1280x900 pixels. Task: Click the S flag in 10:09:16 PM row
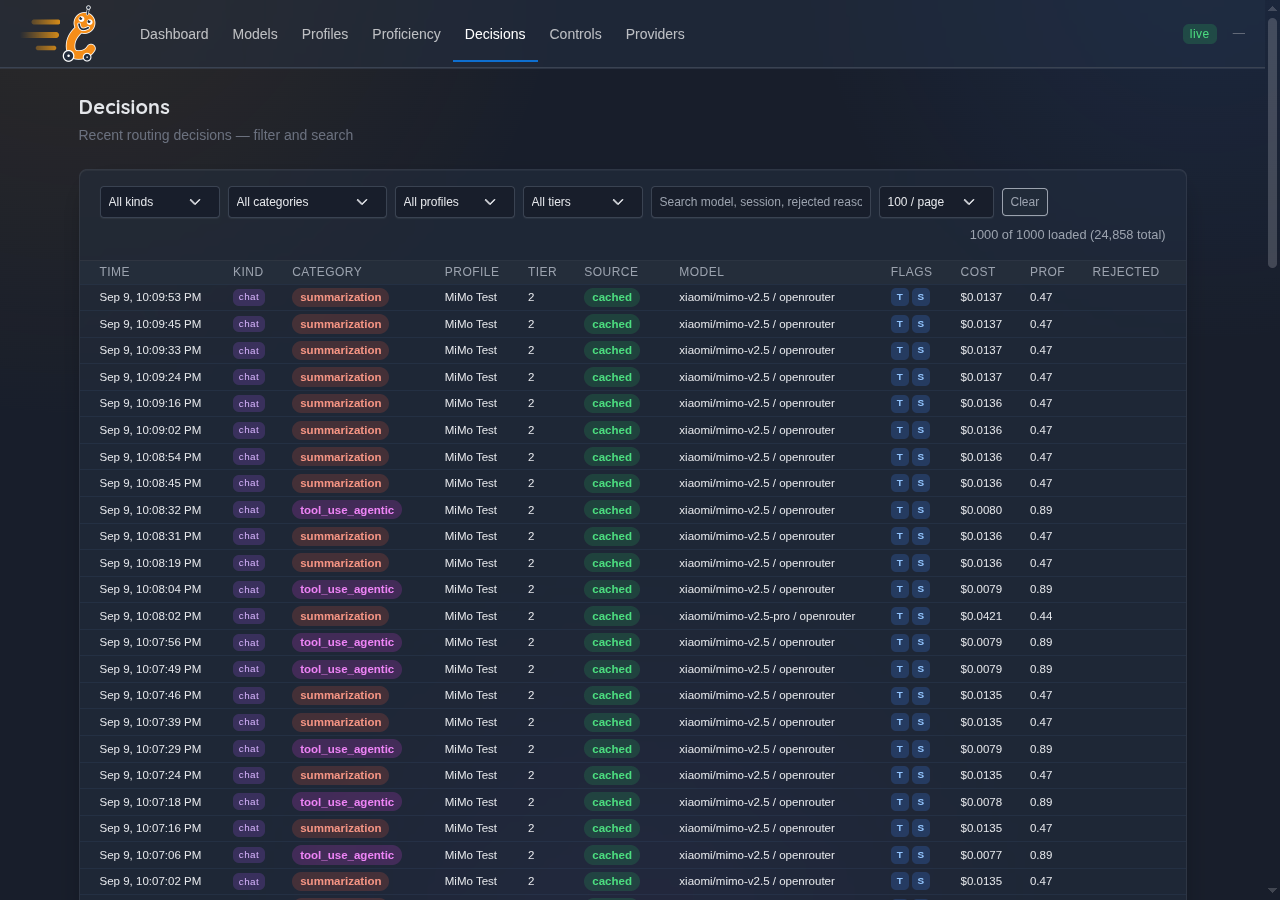(921, 403)
